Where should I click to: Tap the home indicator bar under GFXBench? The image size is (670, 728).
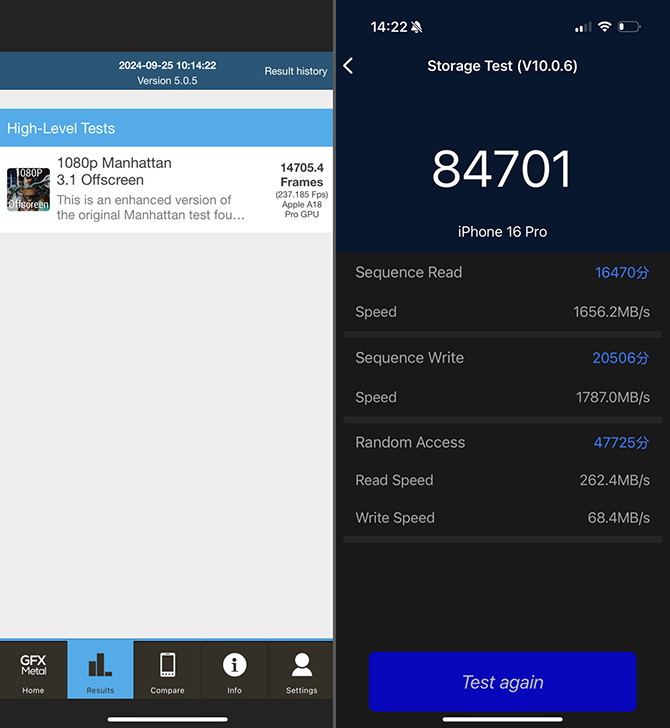click(x=168, y=720)
